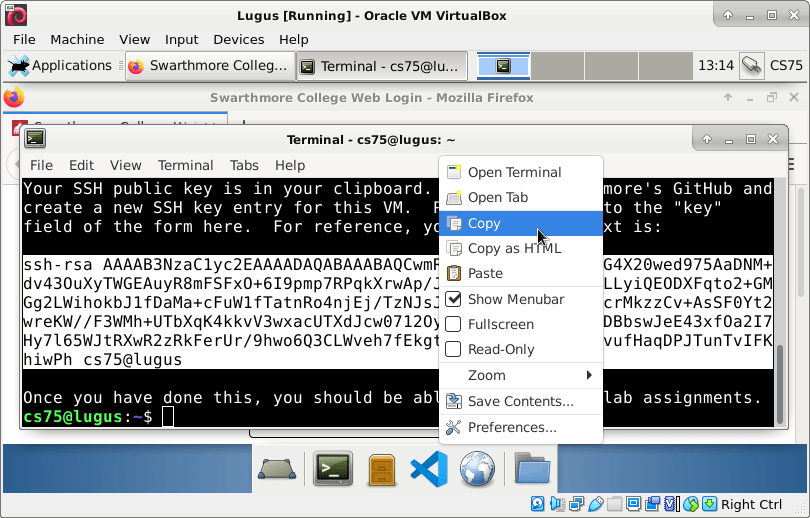This screenshot has height=518, width=810.
Task: Click the display monitor status icon
Action: pos(633,504)
